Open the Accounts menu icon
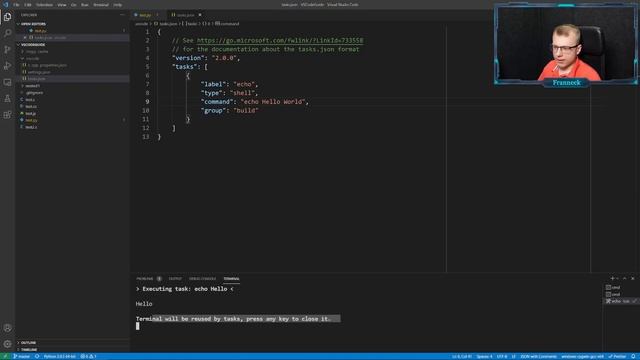Screen dimensions: 640x360 click(x=7, y=328)
